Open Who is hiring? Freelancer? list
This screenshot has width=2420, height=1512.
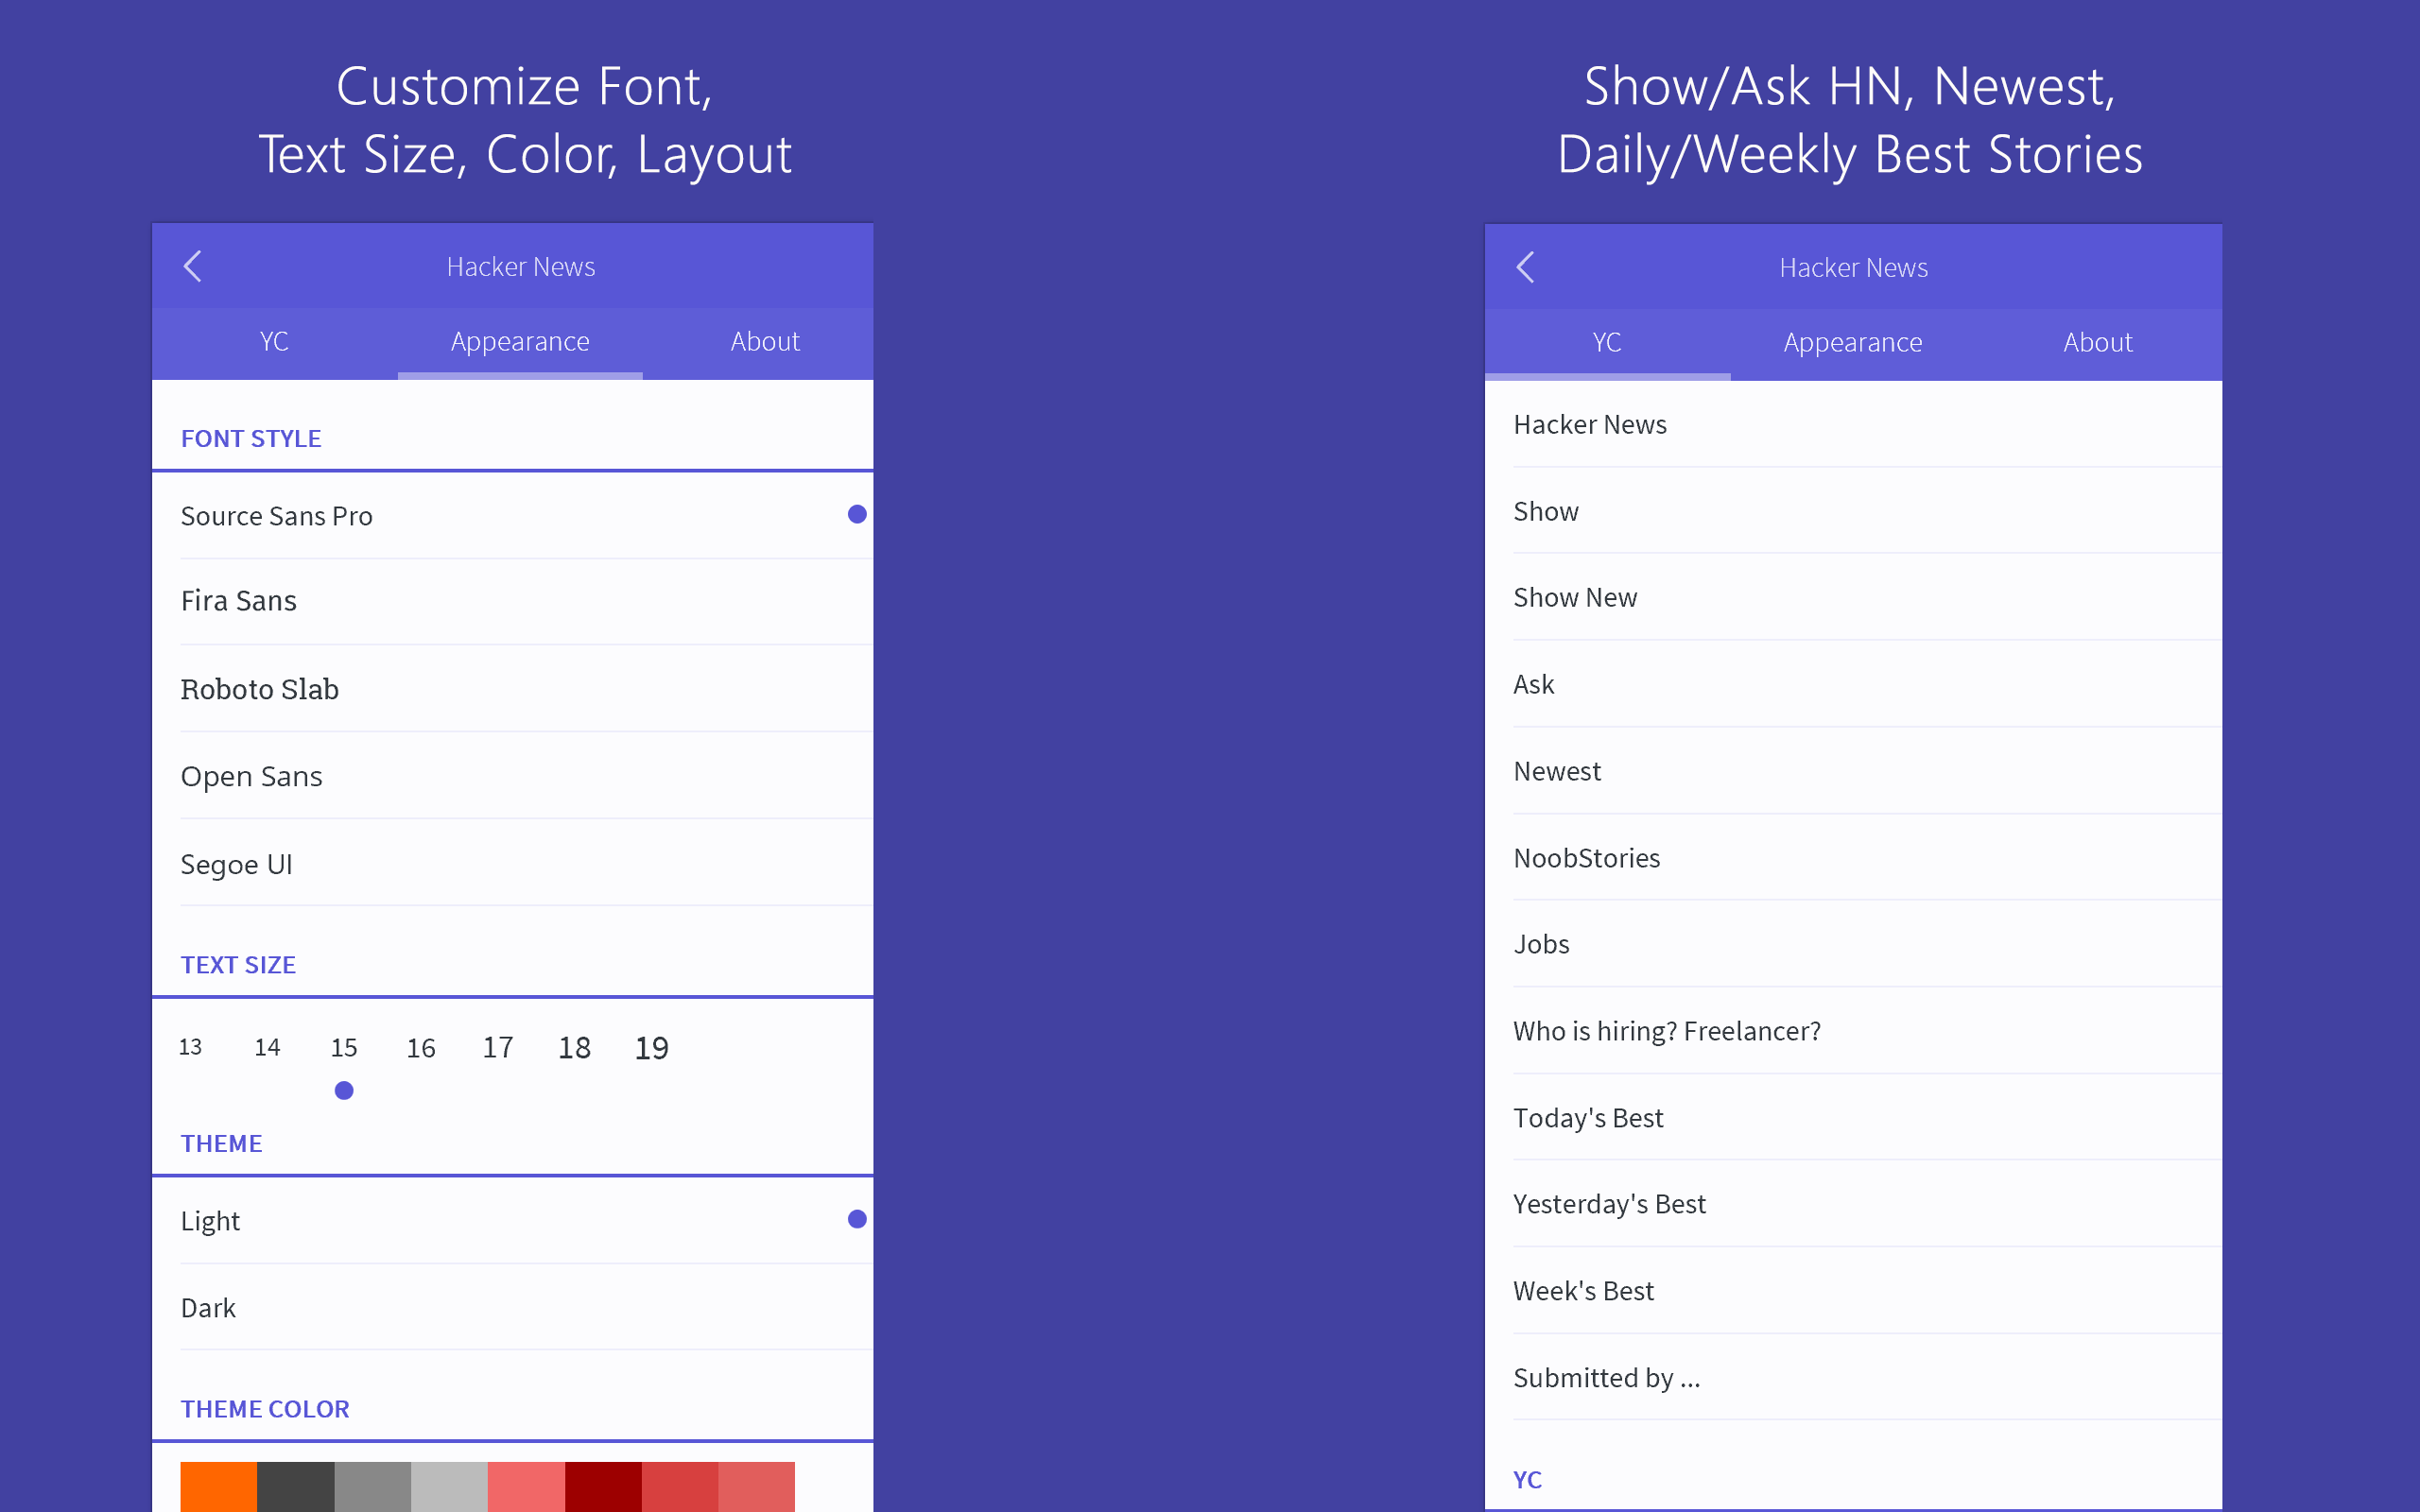point(1667,1031)
